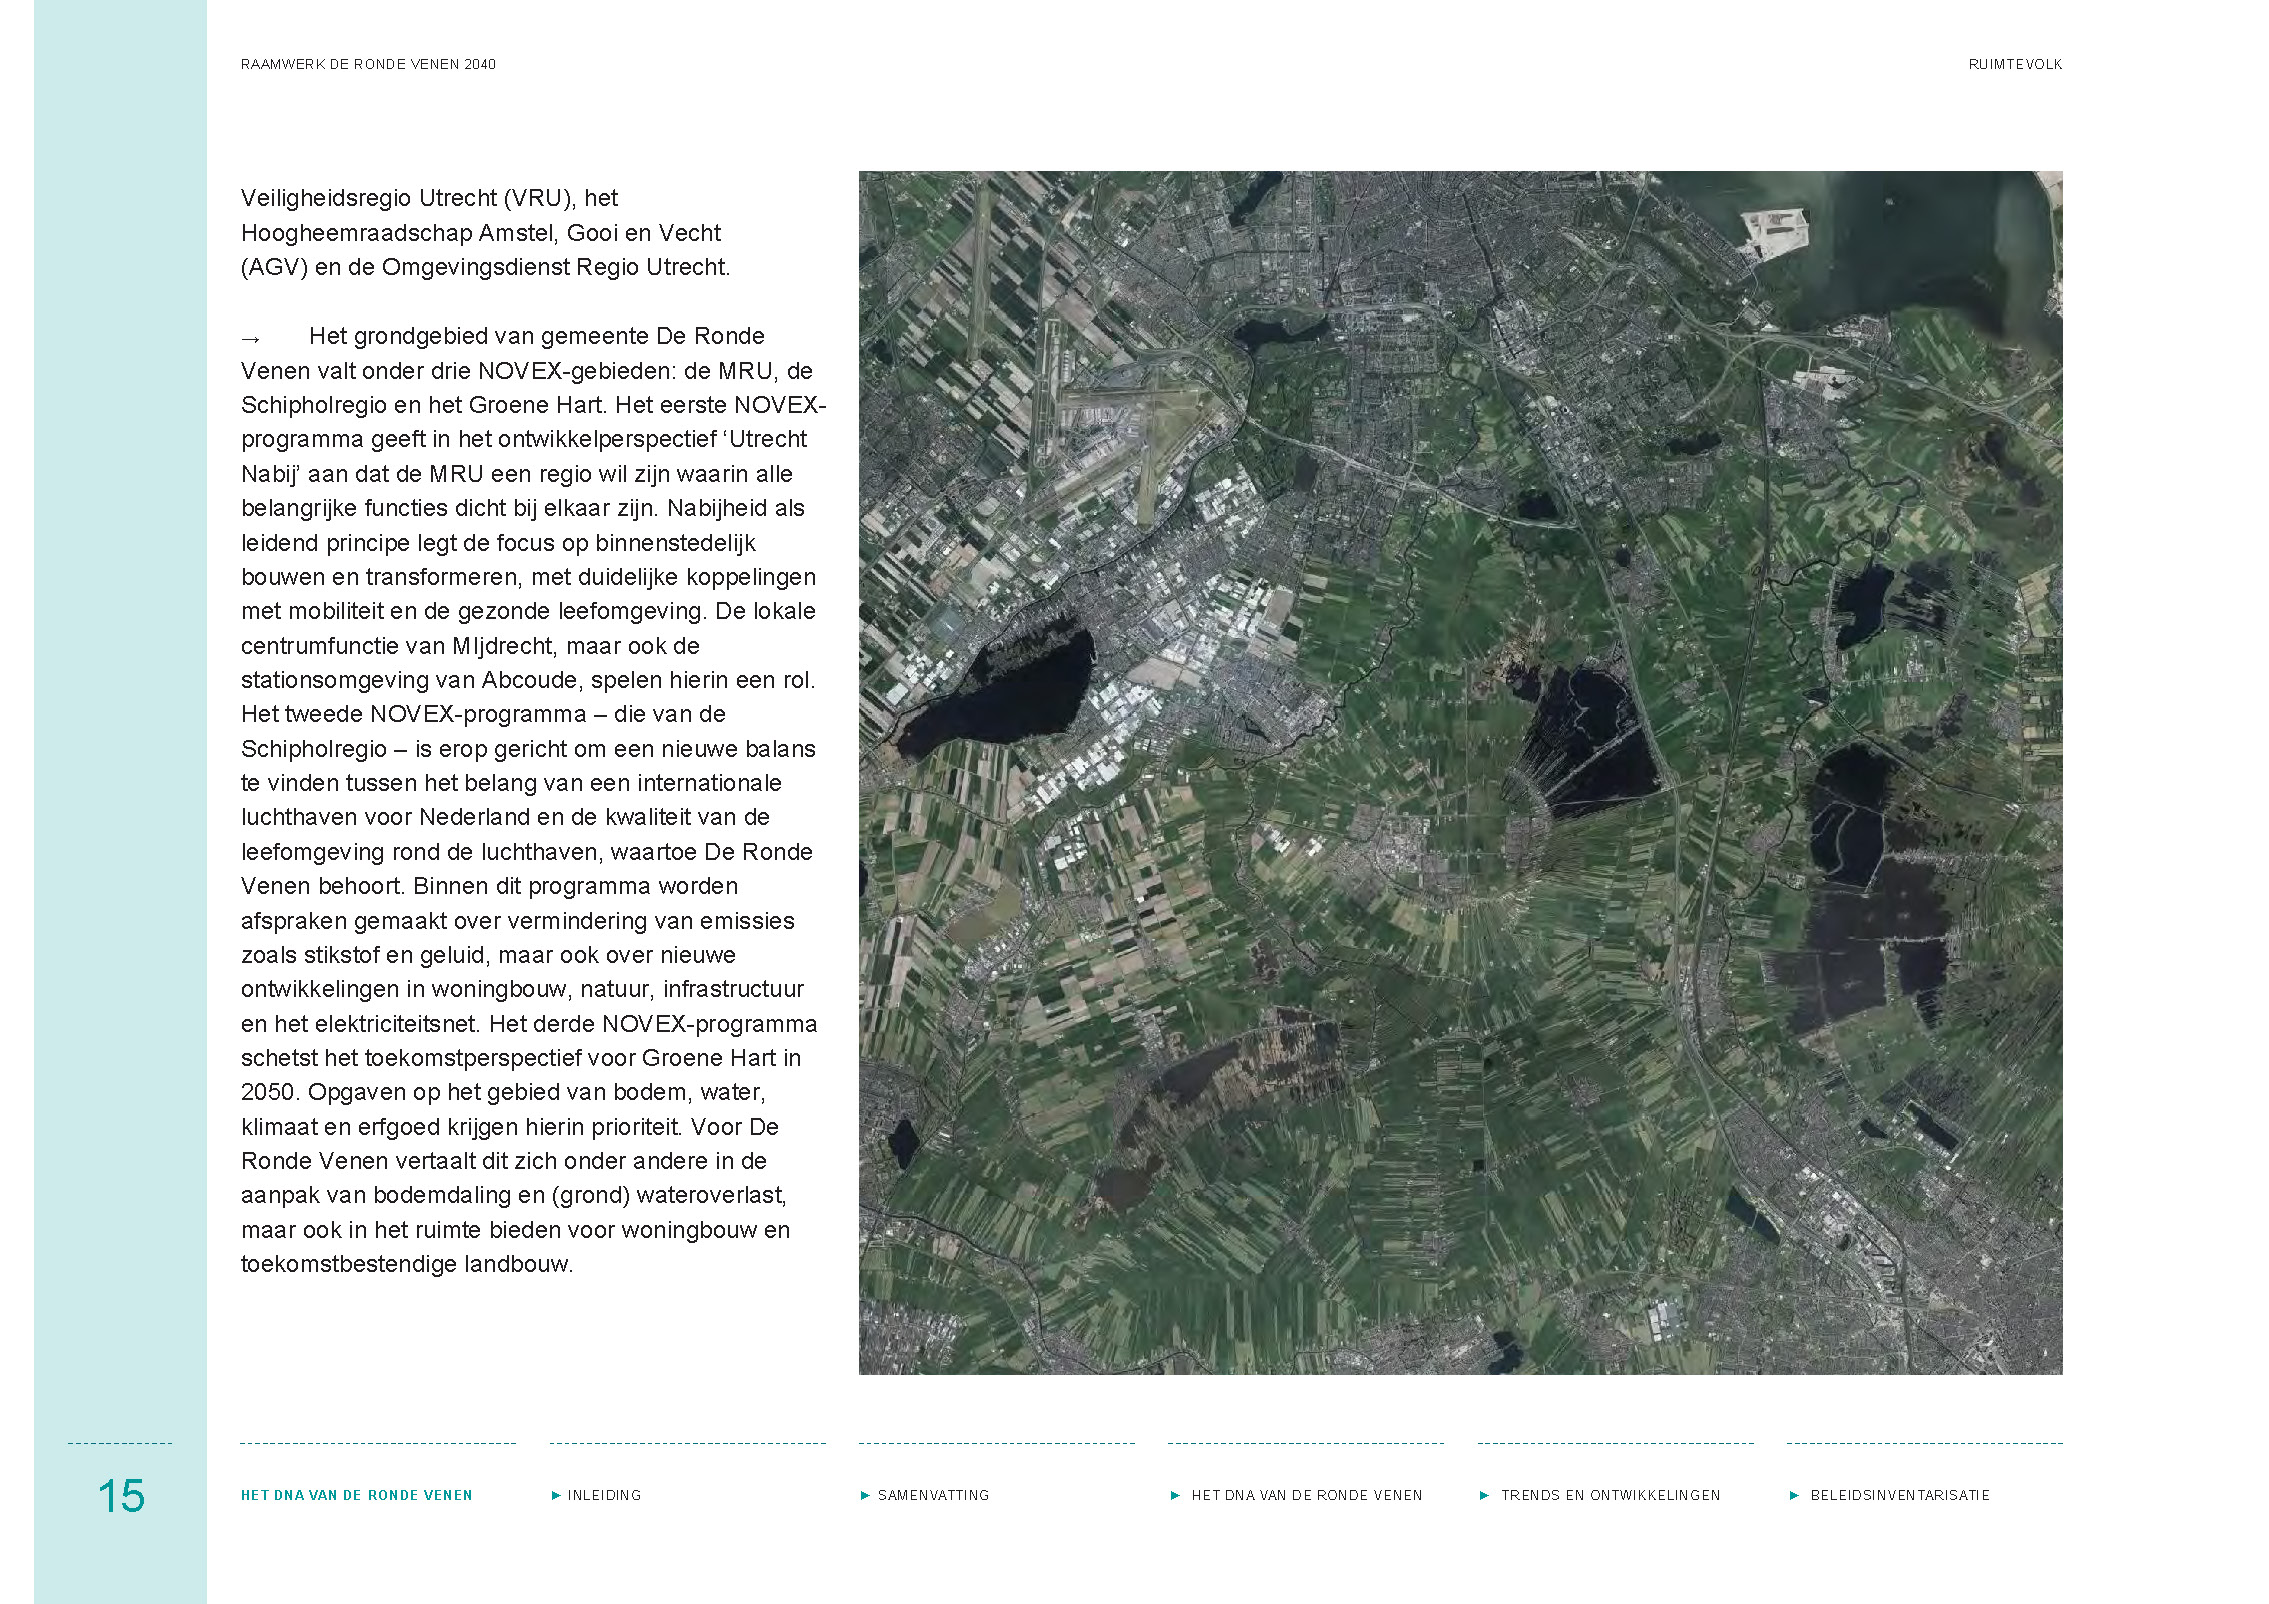This screenshot has width=2269, height=1604.
Task: Select the aerial satellite photo
Action: (x=1460, y=772)
